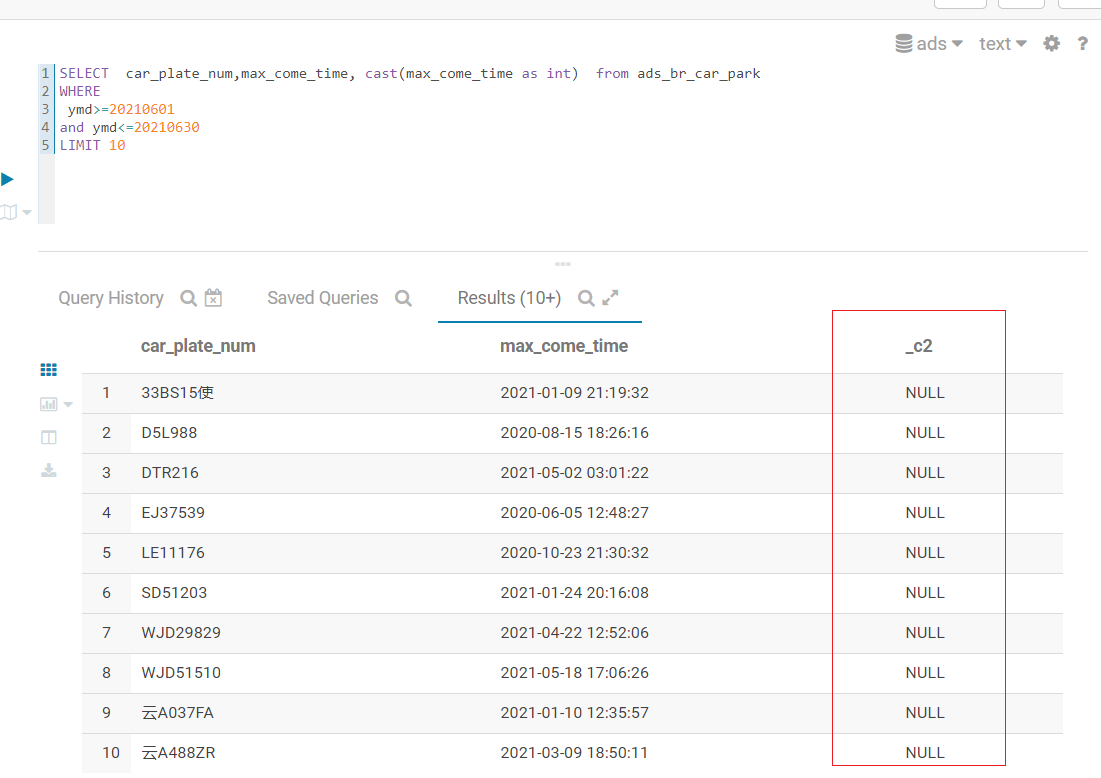Image resolution: width=1101 pixels, height=778 pixels.
Task: Place cursor on SELECT line of editor
Action: (410, 74)
